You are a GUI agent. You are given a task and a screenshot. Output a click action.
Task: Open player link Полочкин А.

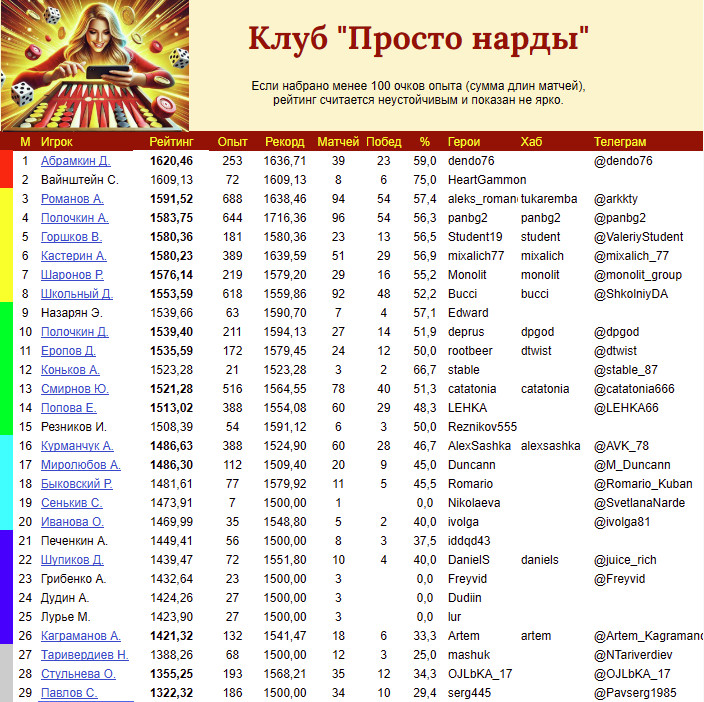coord(75,218)
